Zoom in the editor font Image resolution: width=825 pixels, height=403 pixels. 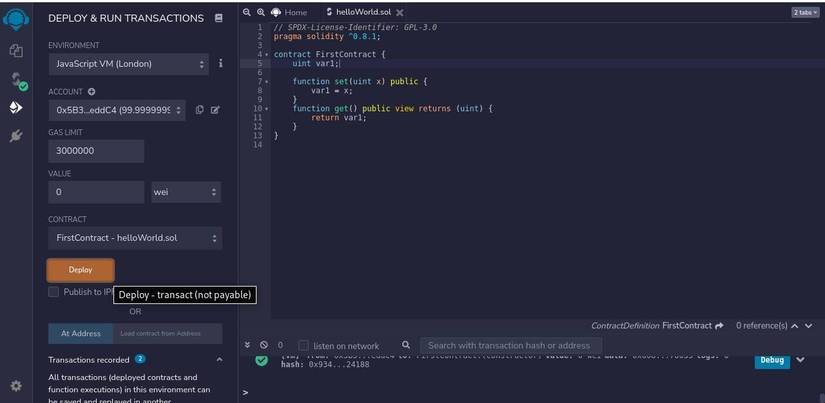[260, 12]
